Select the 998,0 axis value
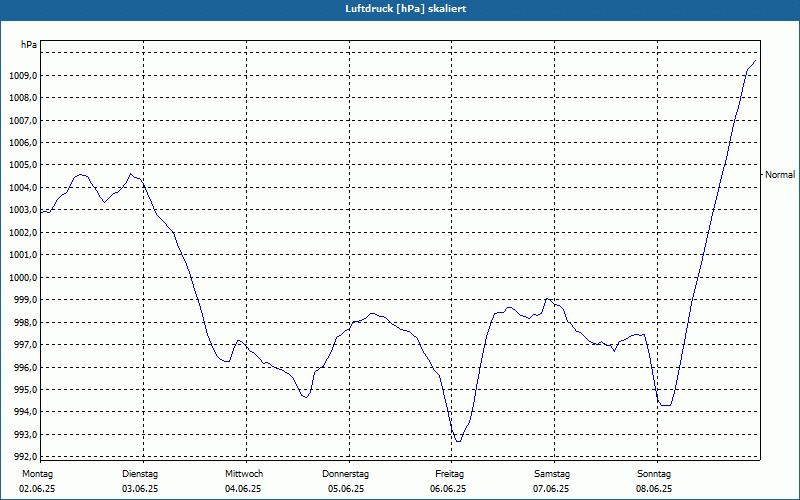This screenshot has height=500, width=800. 25,322
